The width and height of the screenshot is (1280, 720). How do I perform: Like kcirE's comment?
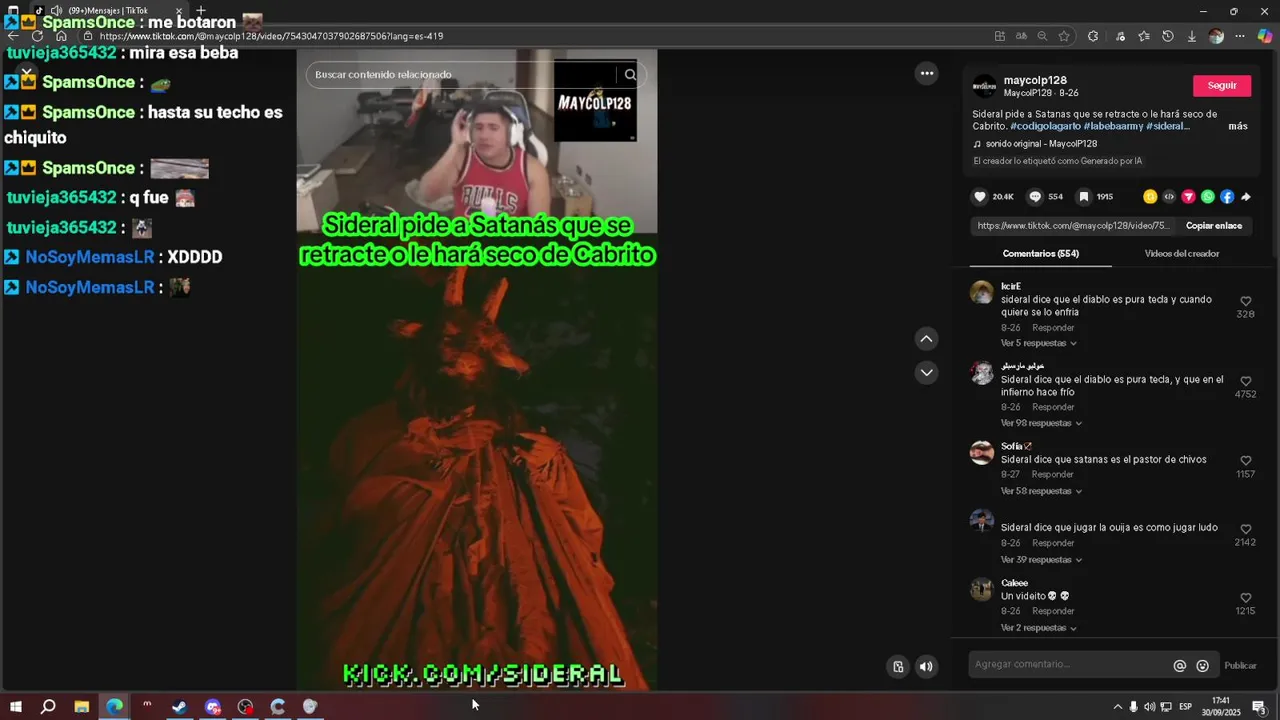(1245, 301)
